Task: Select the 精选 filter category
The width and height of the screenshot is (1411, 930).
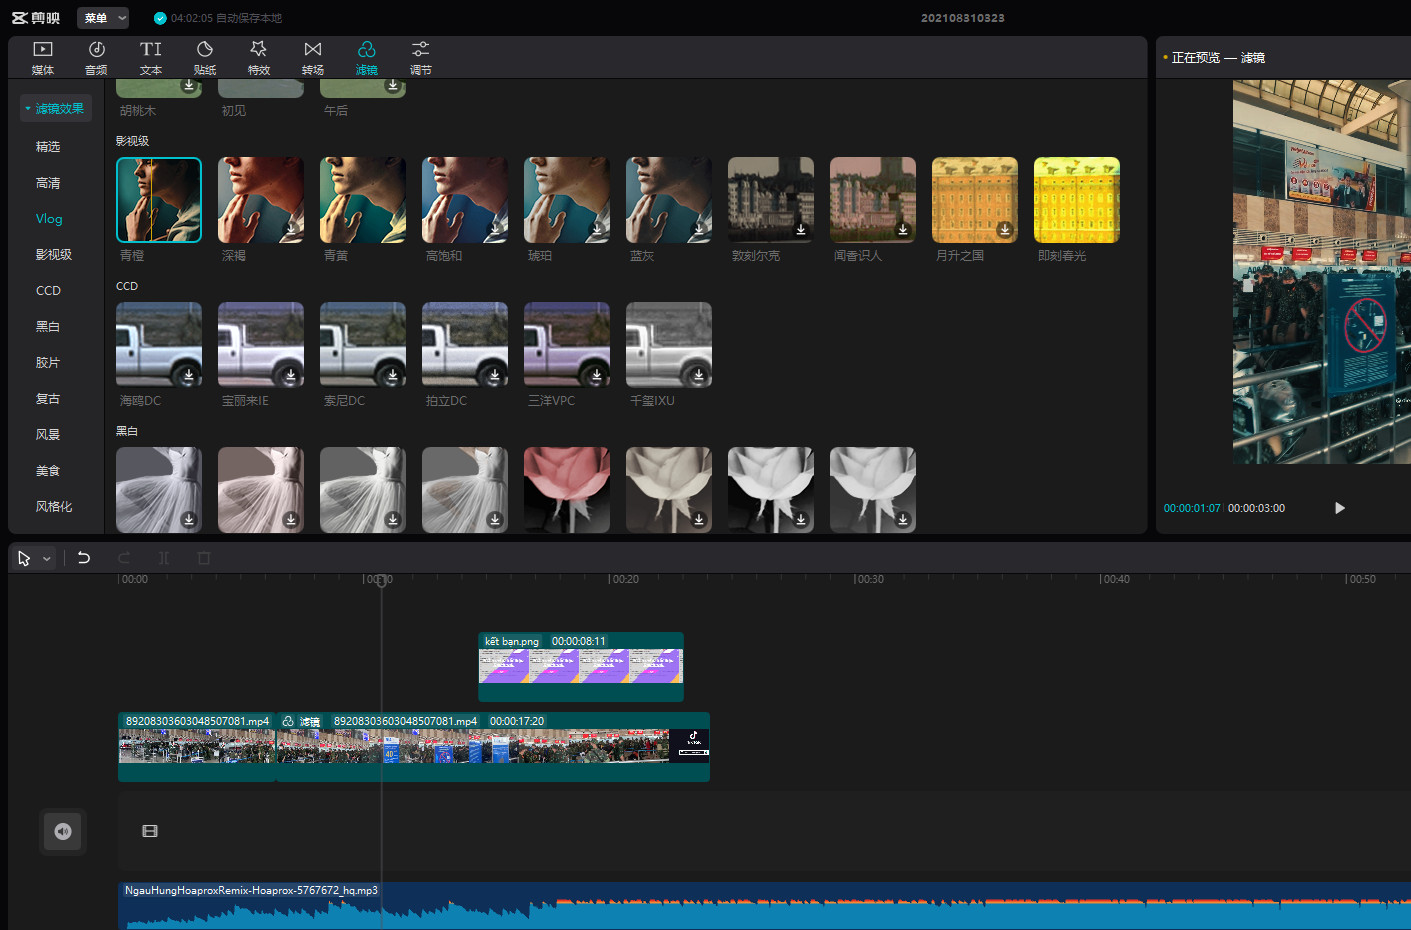Action: [x=48, y=146]
